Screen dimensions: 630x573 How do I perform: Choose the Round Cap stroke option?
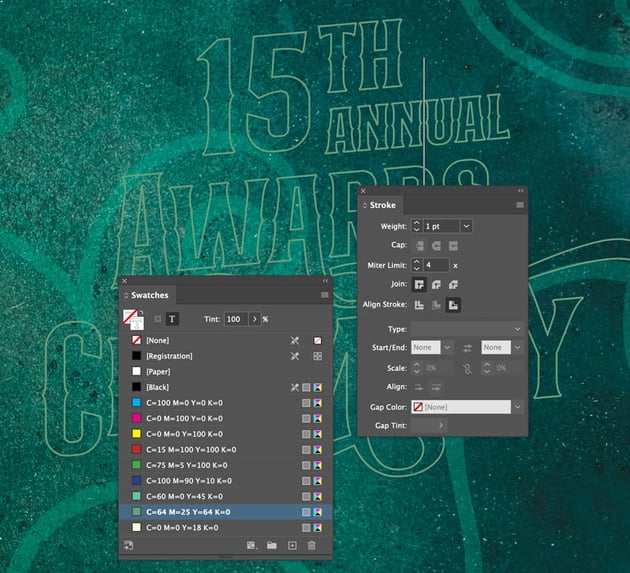[436, 246]
